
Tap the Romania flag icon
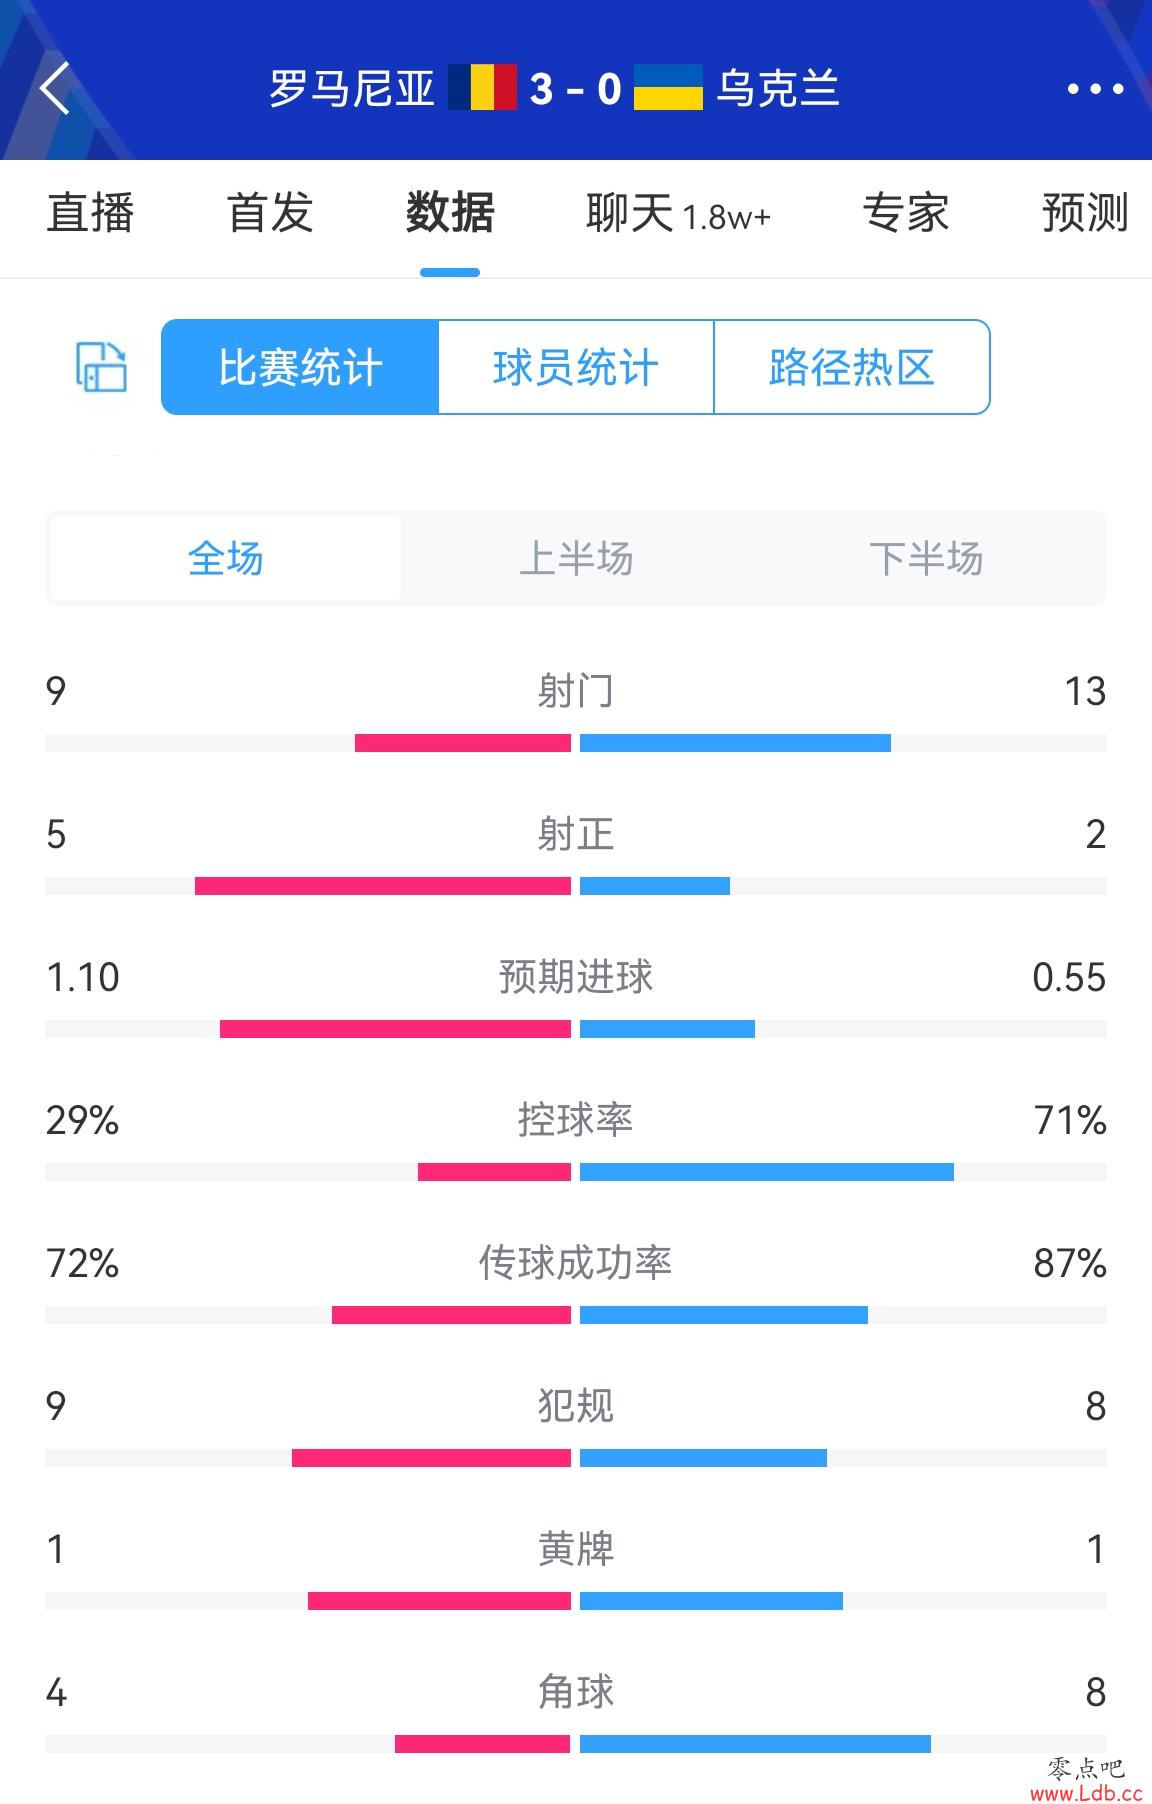(482, 87)
